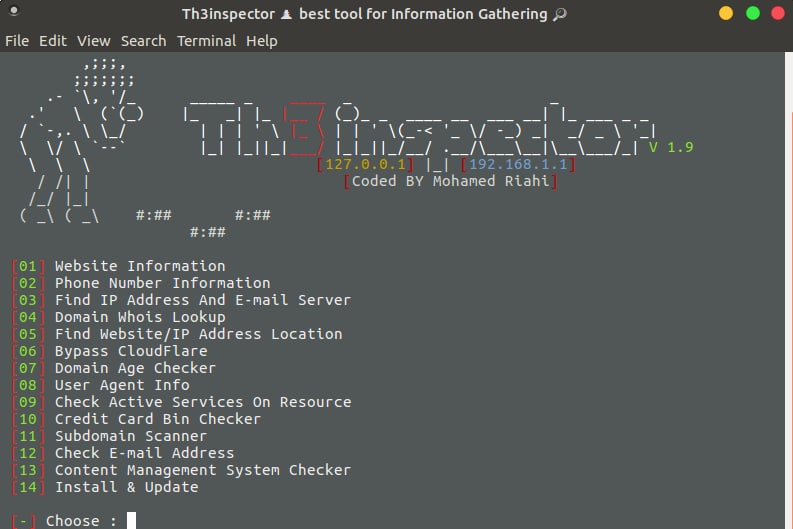Click the green maximize window button
This screenshot has width=793, height=529.
click(x=753, y=13)
